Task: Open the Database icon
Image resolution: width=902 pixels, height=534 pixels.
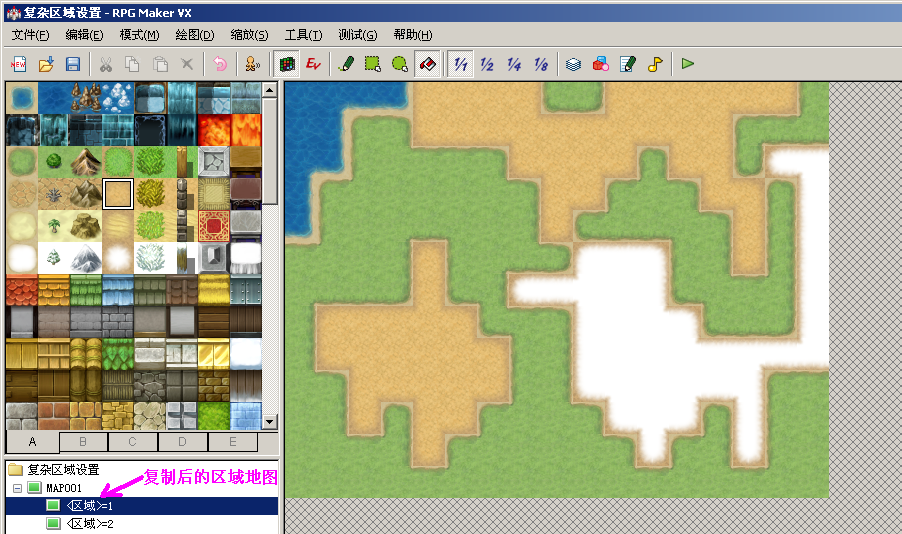Action: (x=574, y=64)
